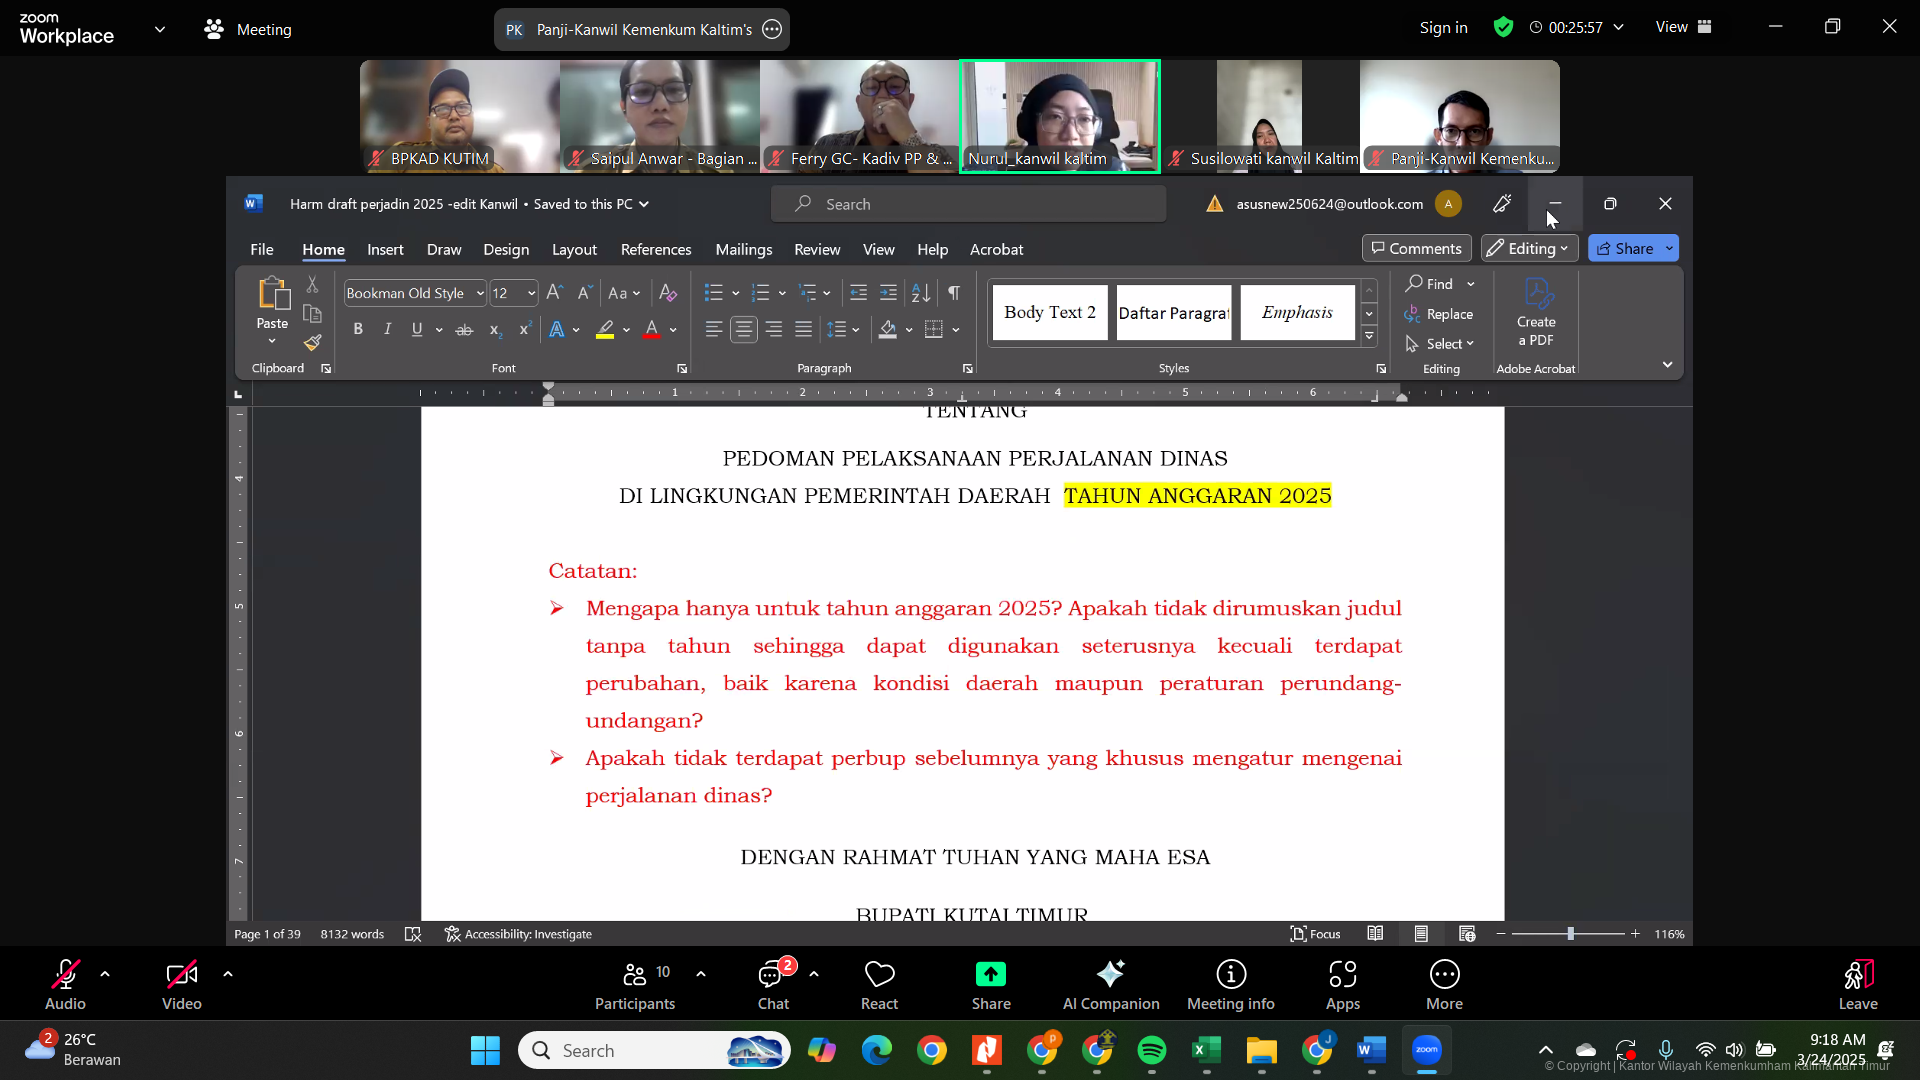Open the Zoom AI Companion
Viewport: 1920px width, 1080px height.
tap(1111, 985)
